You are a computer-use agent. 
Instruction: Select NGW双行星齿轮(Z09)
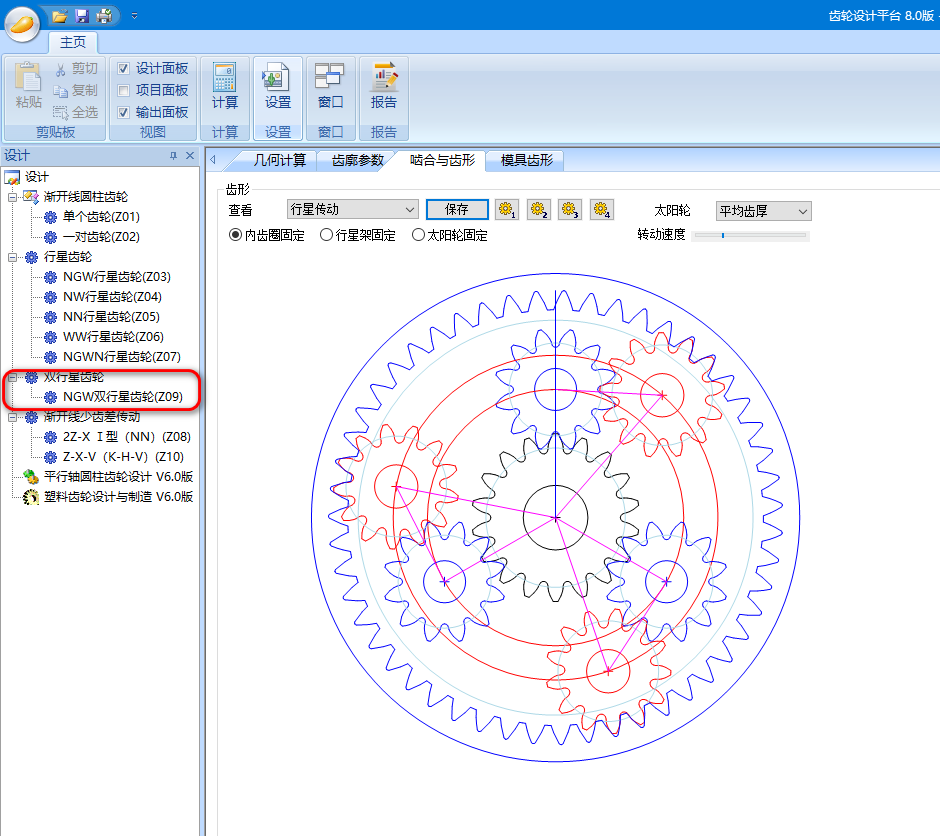pyautogui.click(x=123, y=397)
